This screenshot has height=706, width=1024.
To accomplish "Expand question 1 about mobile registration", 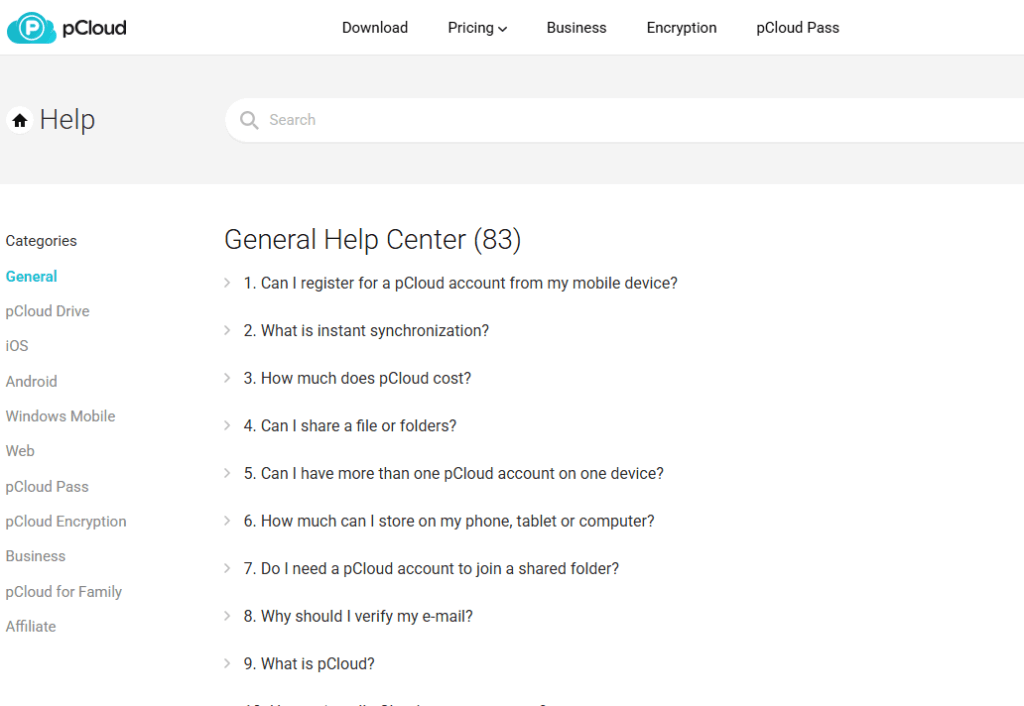I will tap(460, 283).
